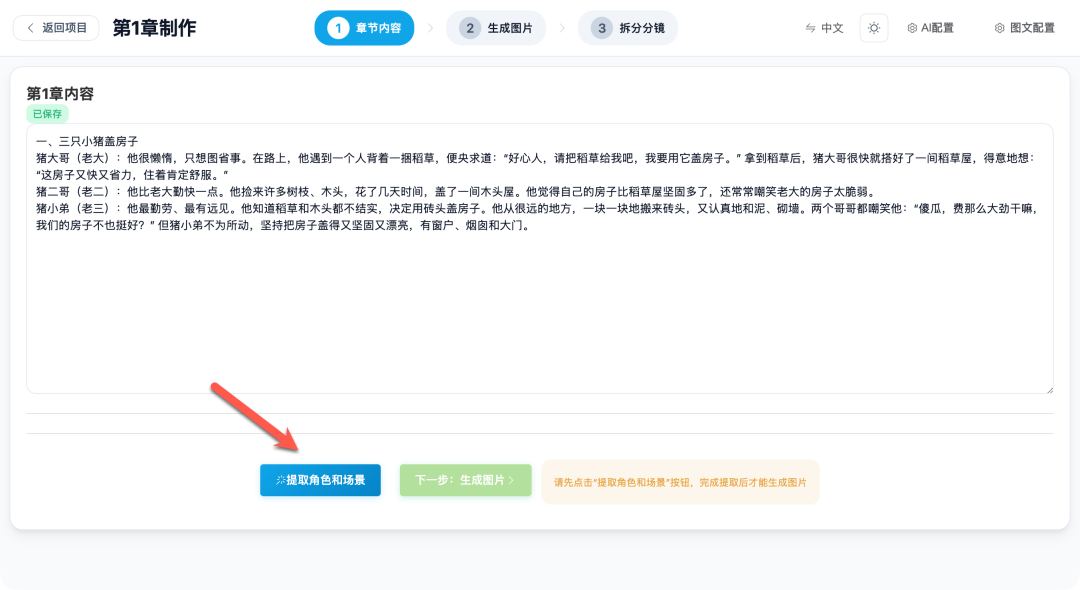This screenshot has height=590, width=1080.
Task: Click inside the chapter content text area
Action: point(540,260)
